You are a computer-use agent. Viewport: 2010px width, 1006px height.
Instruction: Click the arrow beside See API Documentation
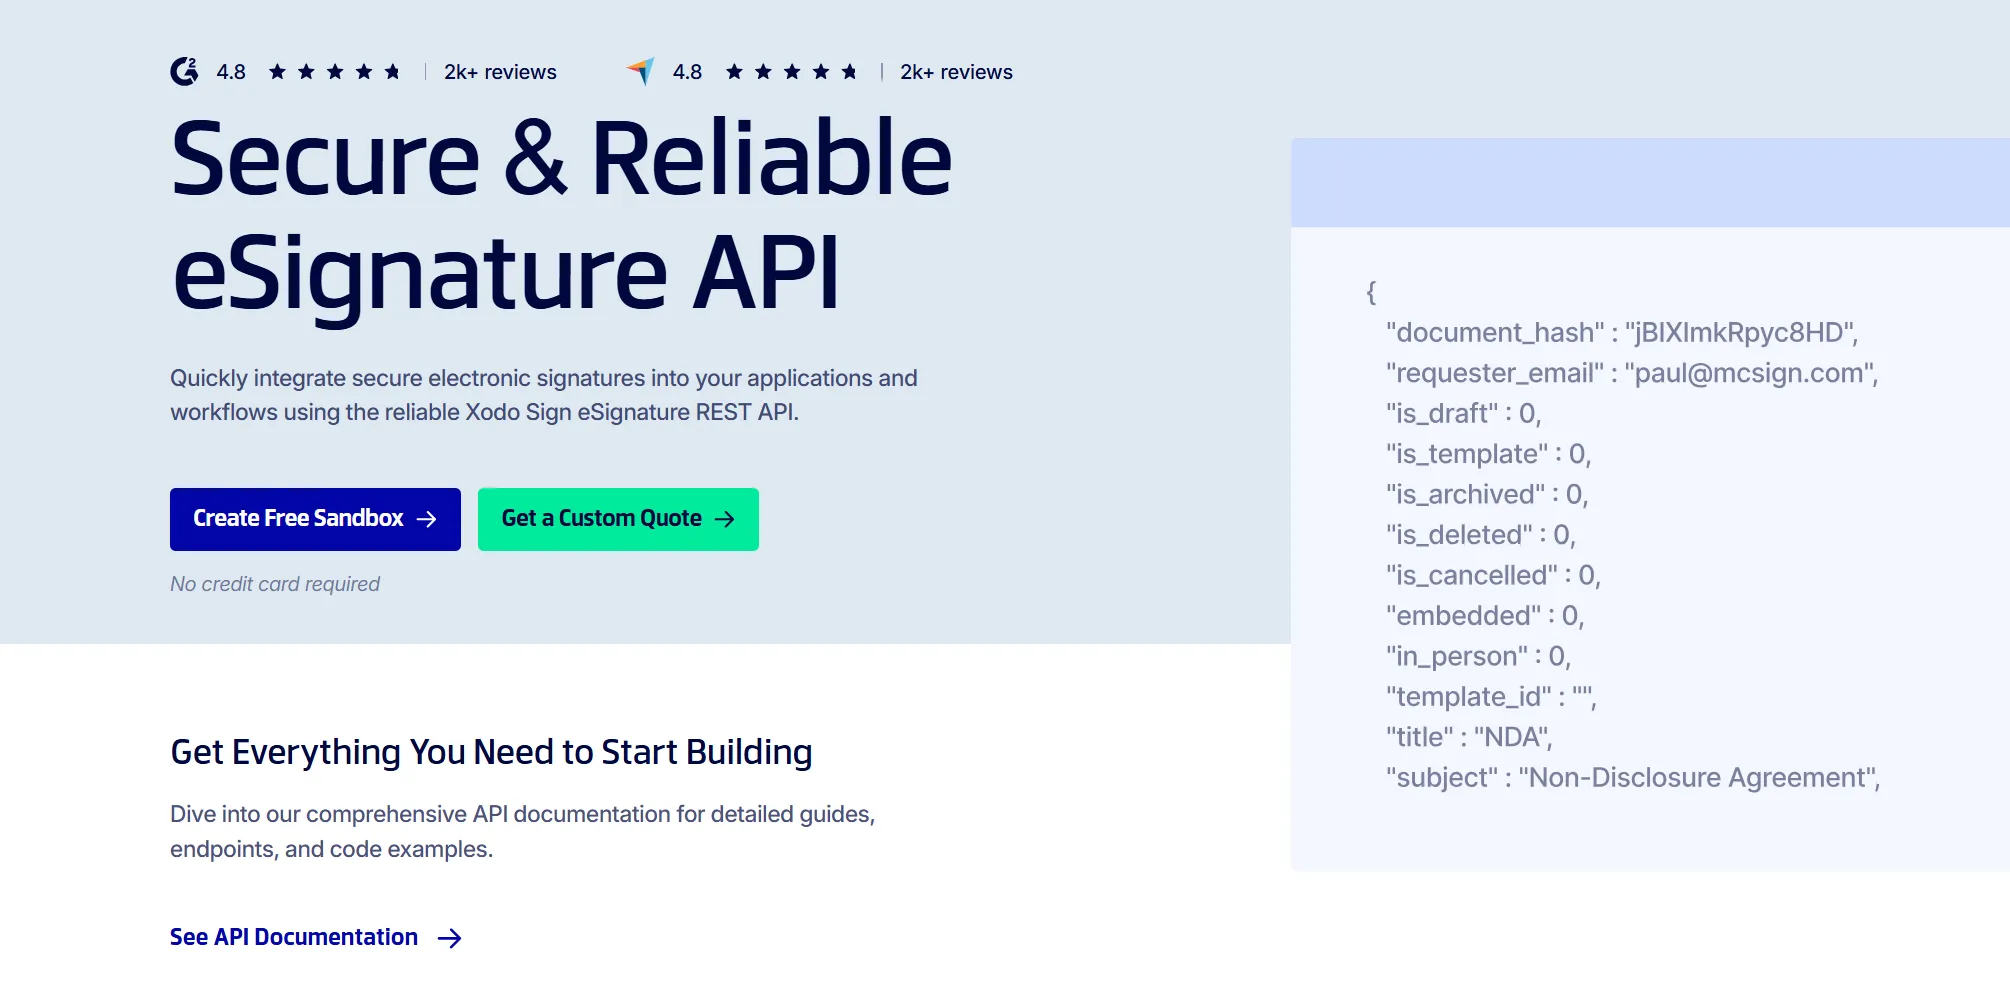pos(450,938)
